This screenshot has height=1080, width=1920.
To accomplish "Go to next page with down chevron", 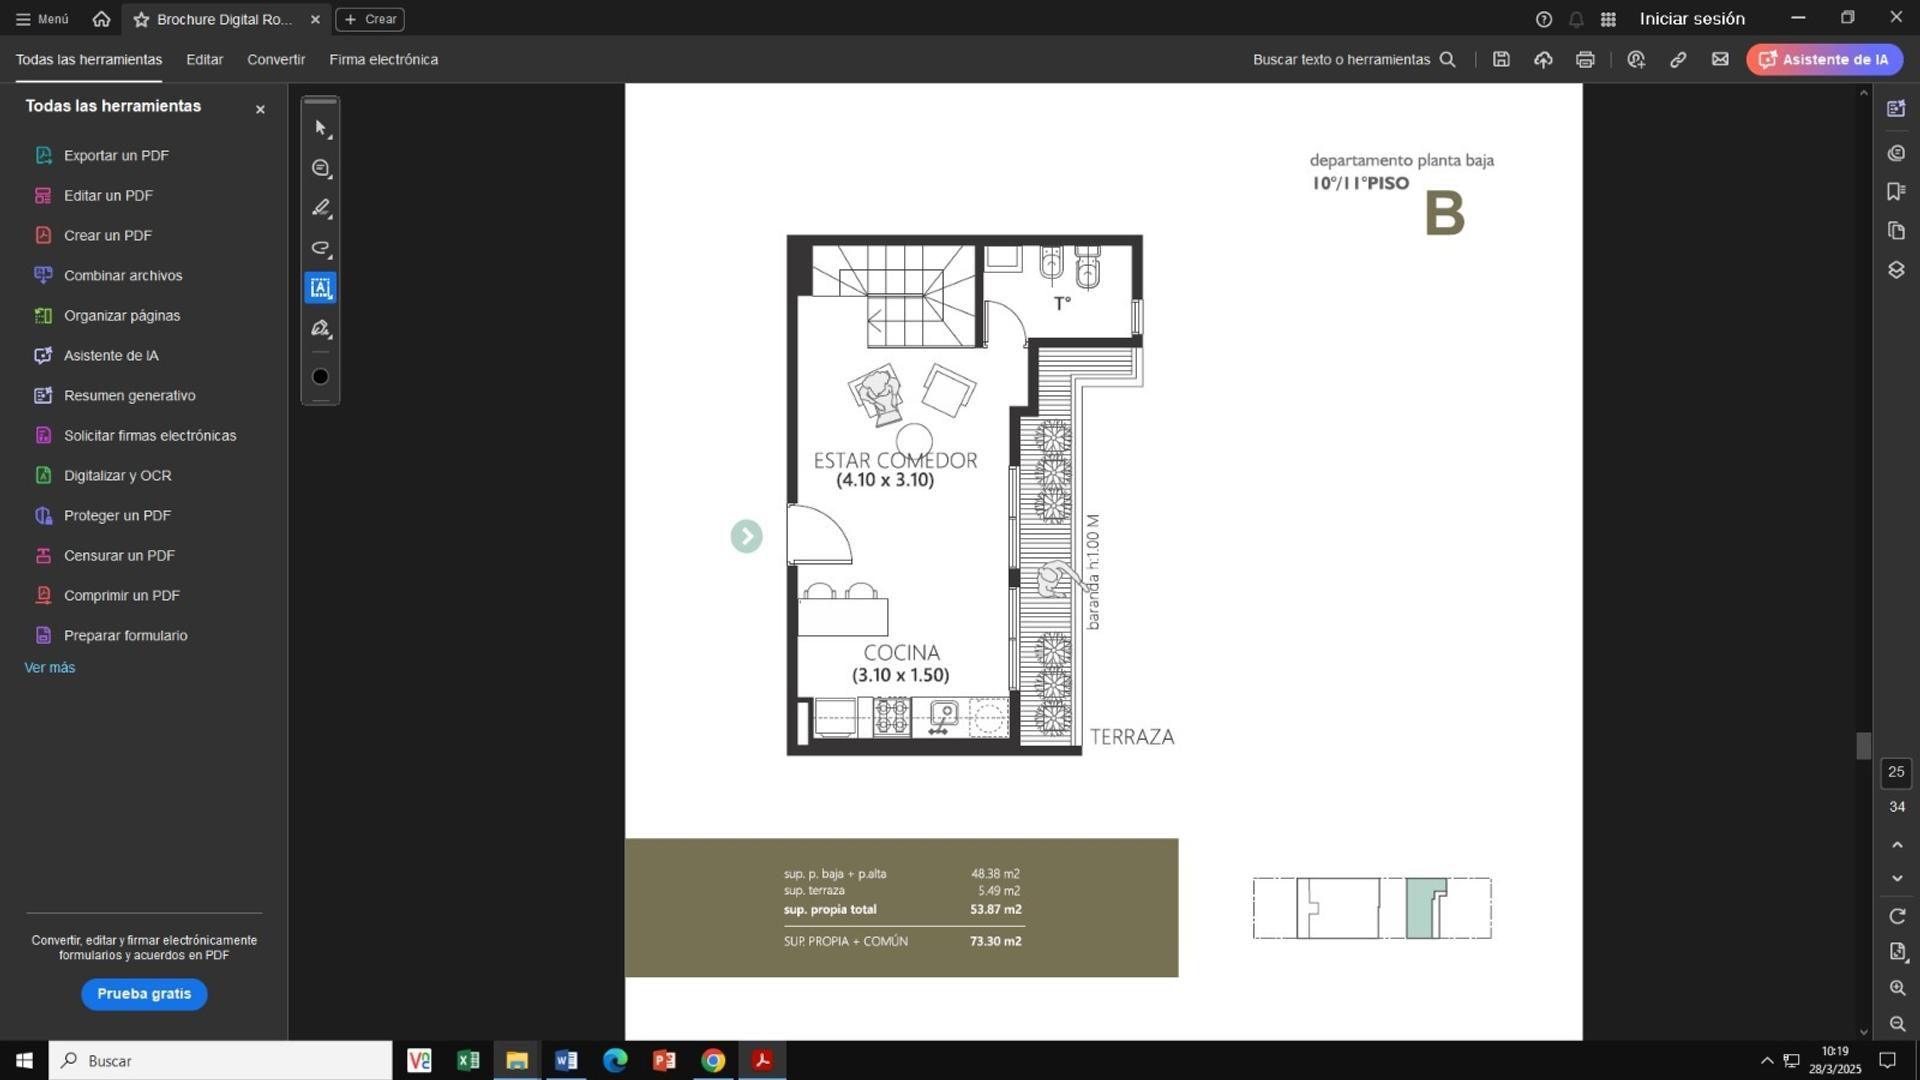I will 1897,878.
